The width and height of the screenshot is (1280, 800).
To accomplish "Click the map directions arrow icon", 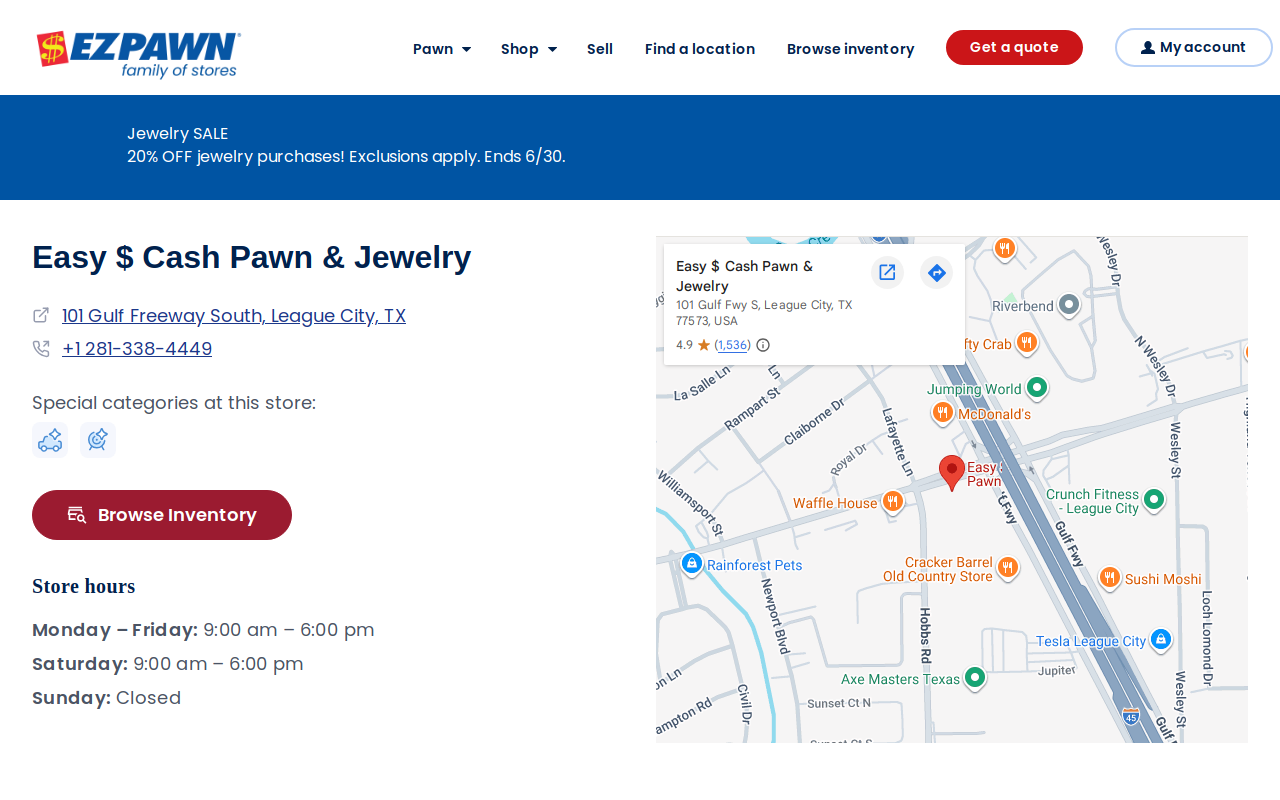I will [936, 272].
